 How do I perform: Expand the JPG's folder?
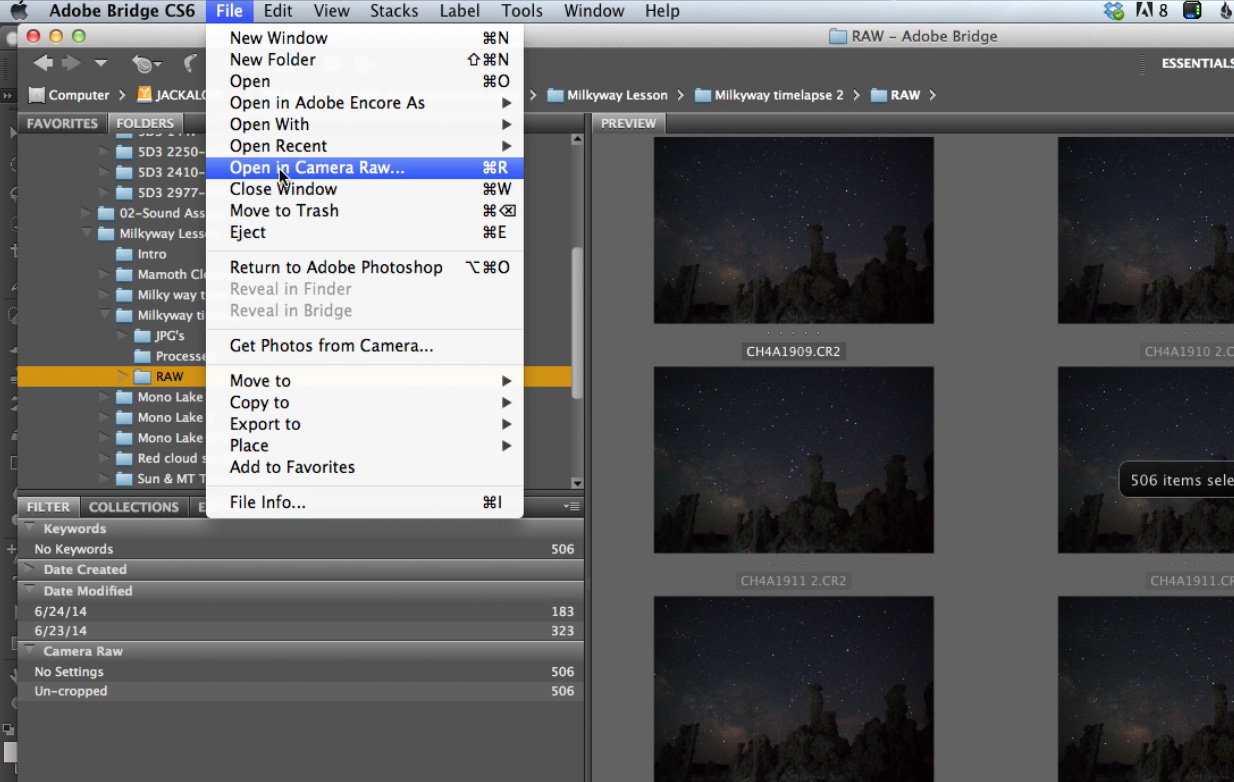[x=122, y=336]
